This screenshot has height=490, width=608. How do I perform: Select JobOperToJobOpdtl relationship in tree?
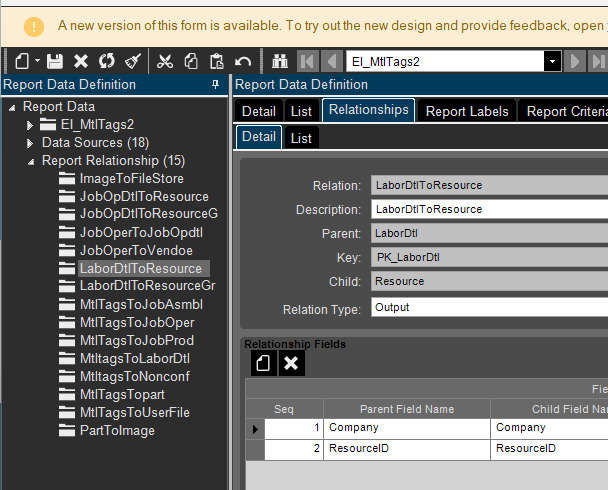(x=141, y=233)
